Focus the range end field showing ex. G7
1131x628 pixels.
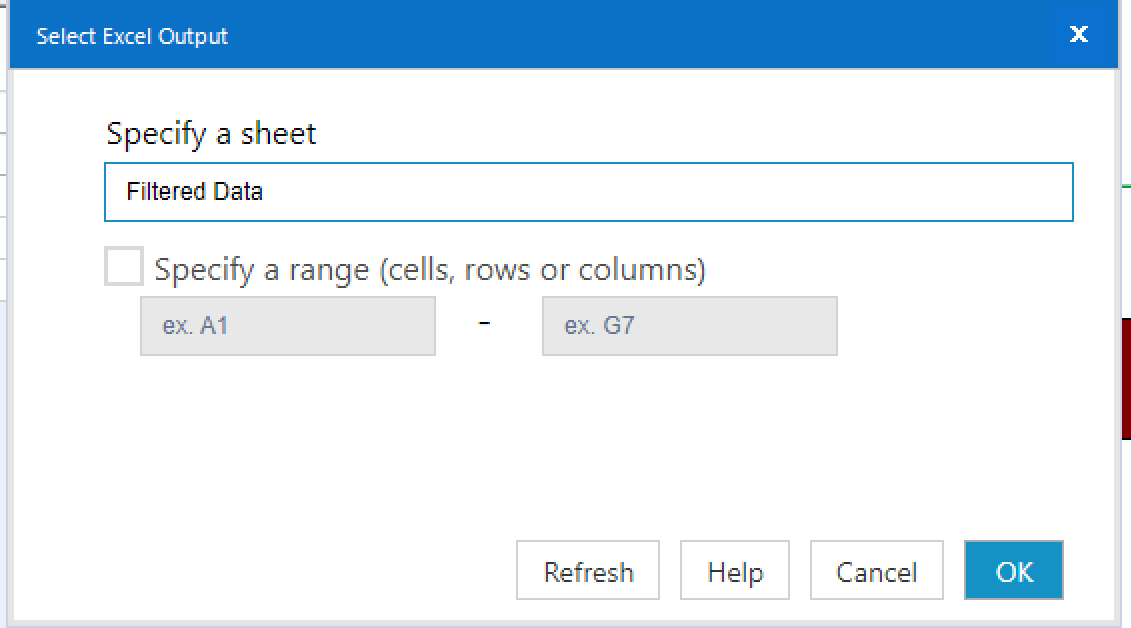[689, 326]
